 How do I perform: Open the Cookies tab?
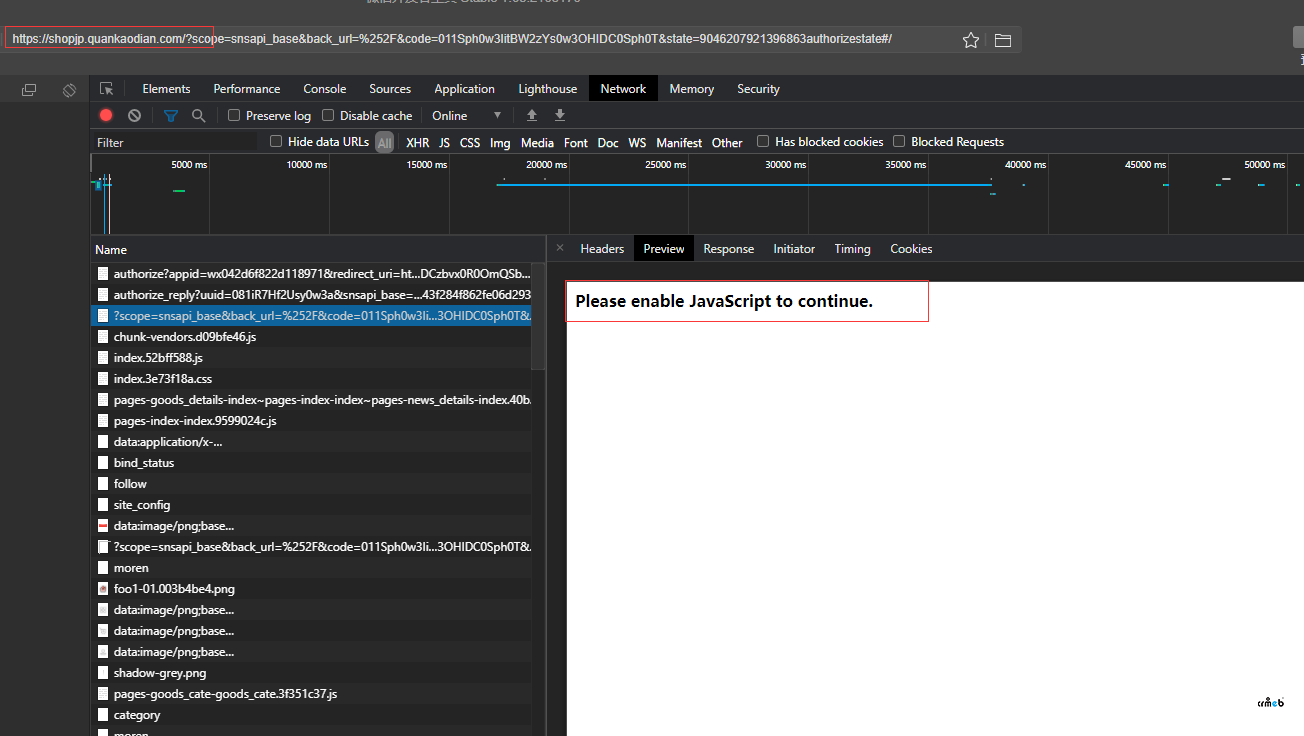(x=911, y=249)
